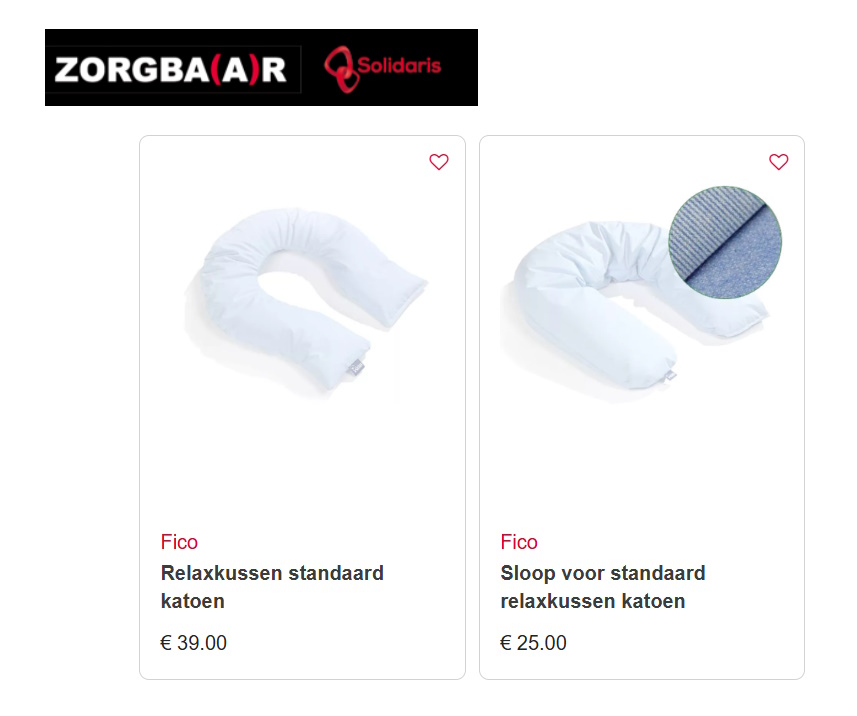Click the black header banner
The height and width of the screenshot is (716, 857).
(261, 67)
